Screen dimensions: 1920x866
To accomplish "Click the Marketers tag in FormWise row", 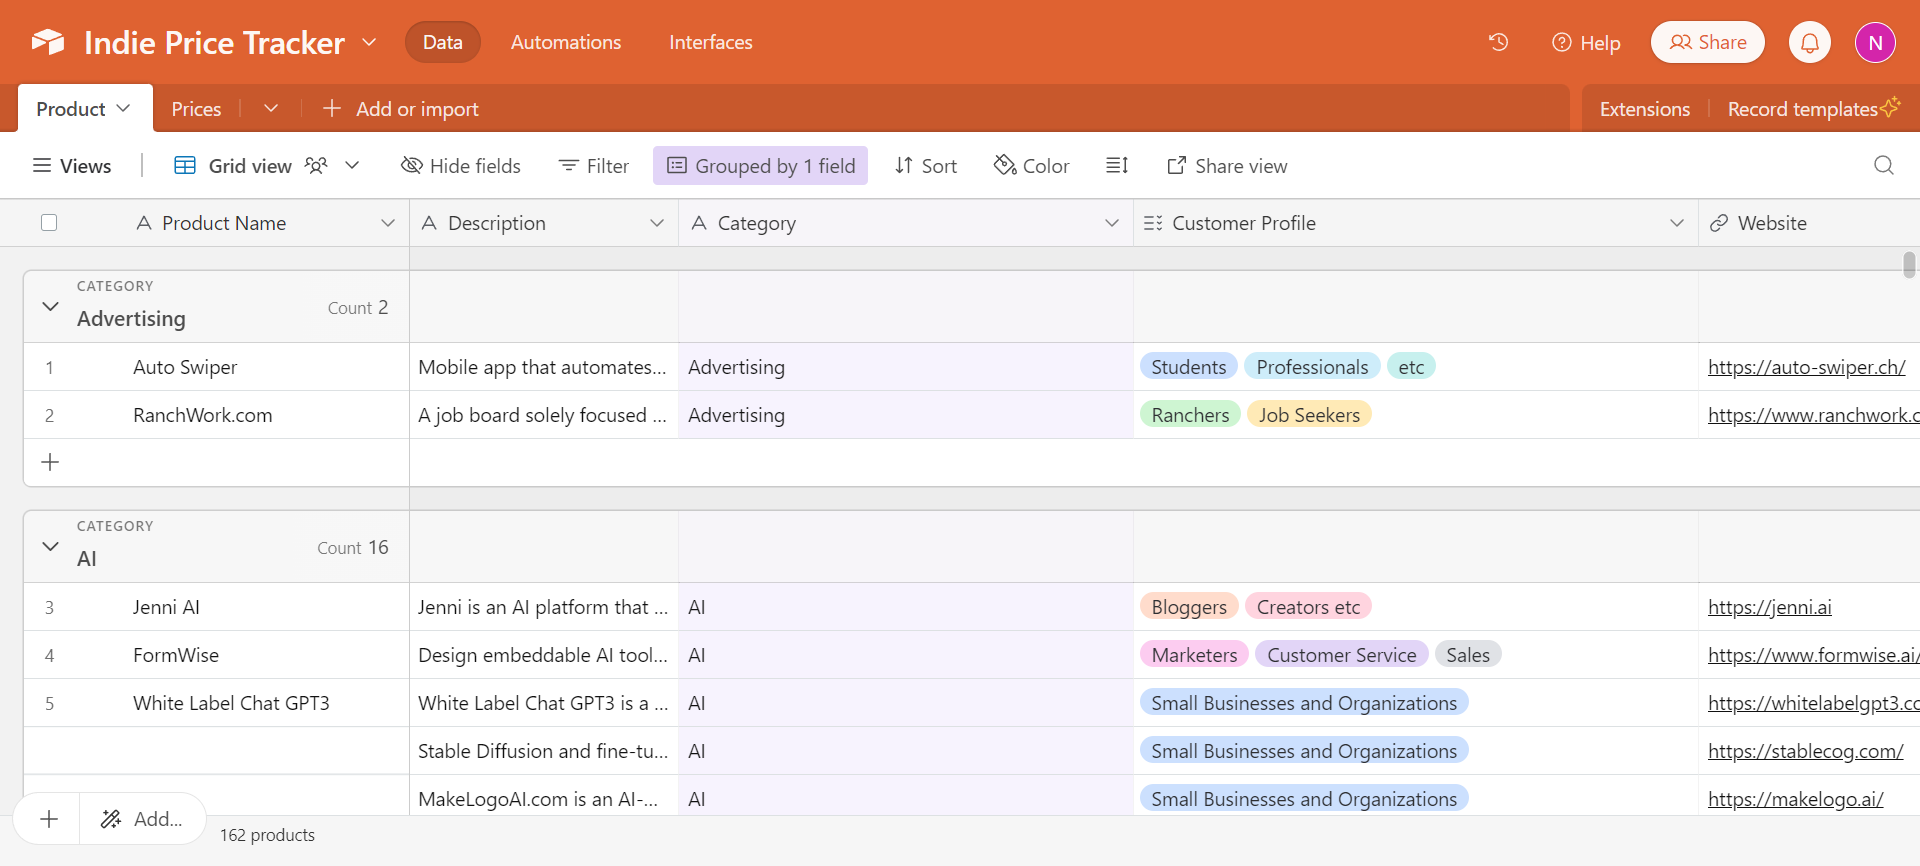I will (x=1194, y=655).
